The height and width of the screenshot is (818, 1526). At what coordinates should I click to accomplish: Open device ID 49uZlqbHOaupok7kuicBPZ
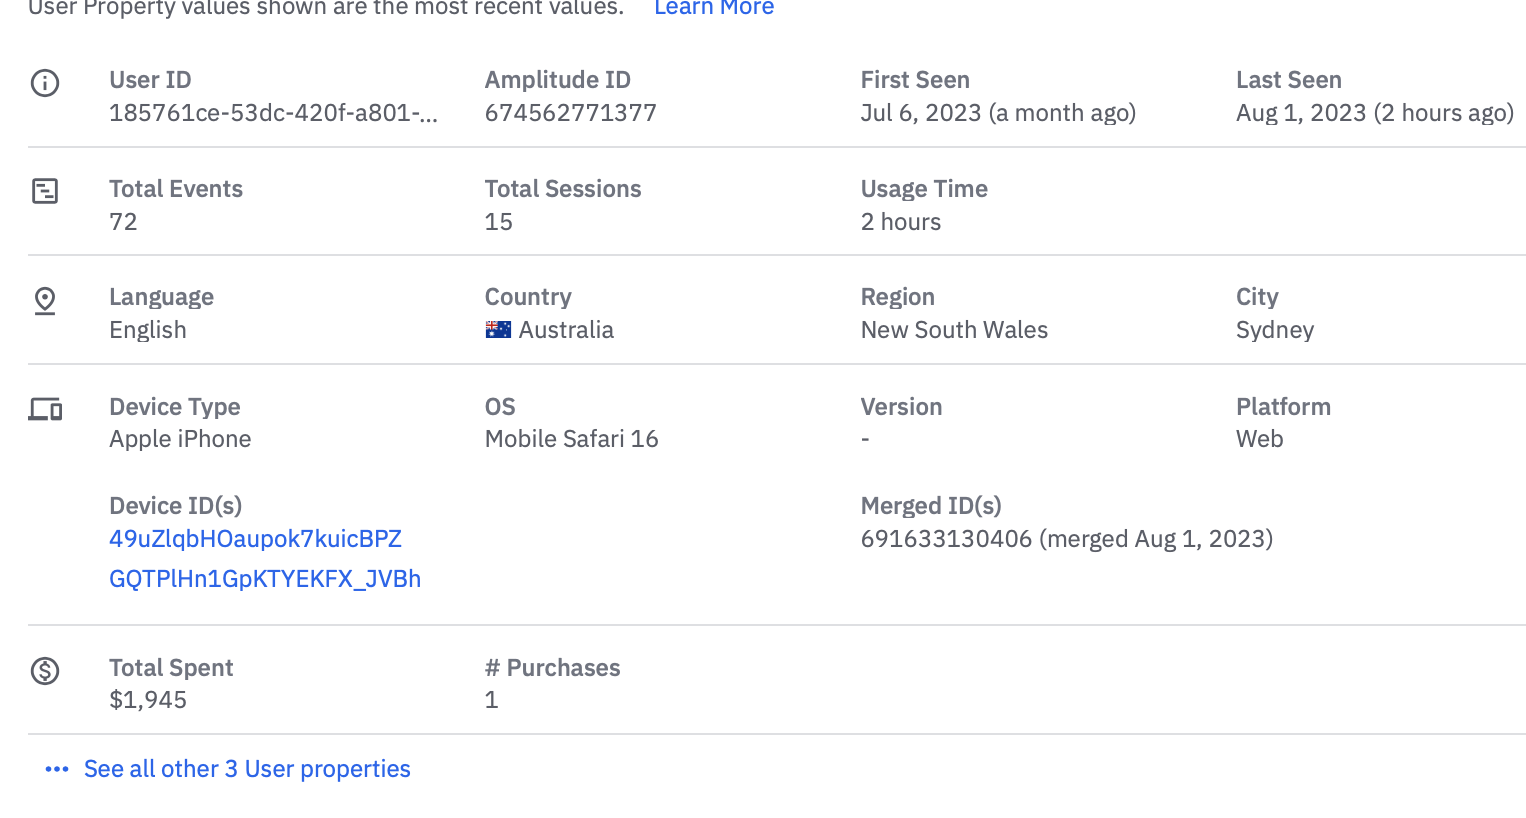pyautogui.click(x=255, y=539)
